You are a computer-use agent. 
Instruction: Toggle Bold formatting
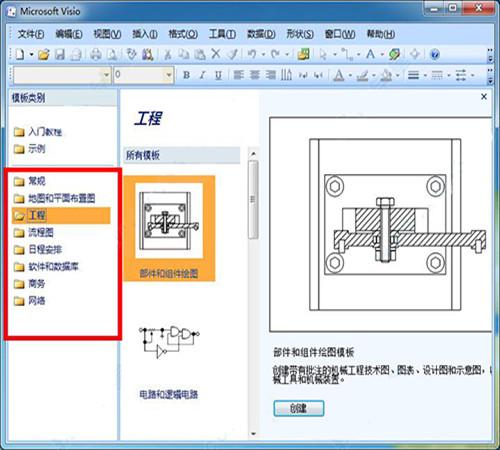(186, 75)
